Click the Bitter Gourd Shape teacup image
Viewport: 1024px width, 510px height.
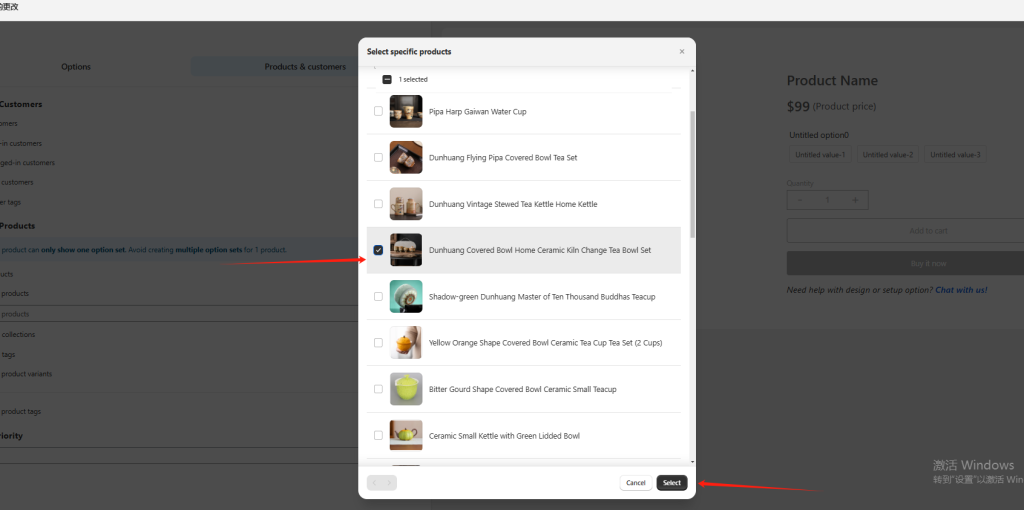pos(406,389)
